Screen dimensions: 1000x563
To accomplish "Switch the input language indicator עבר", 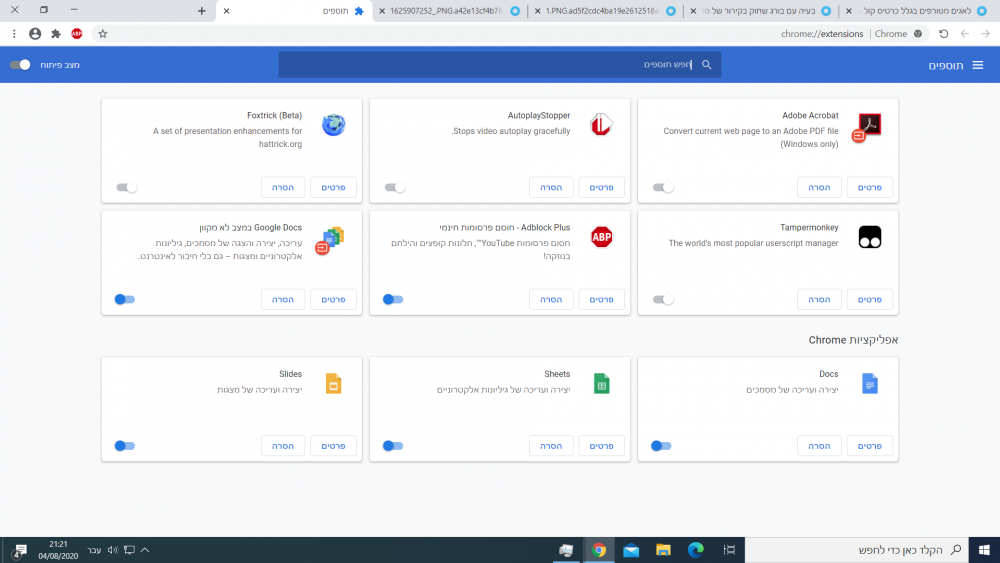I will (94, 550).
